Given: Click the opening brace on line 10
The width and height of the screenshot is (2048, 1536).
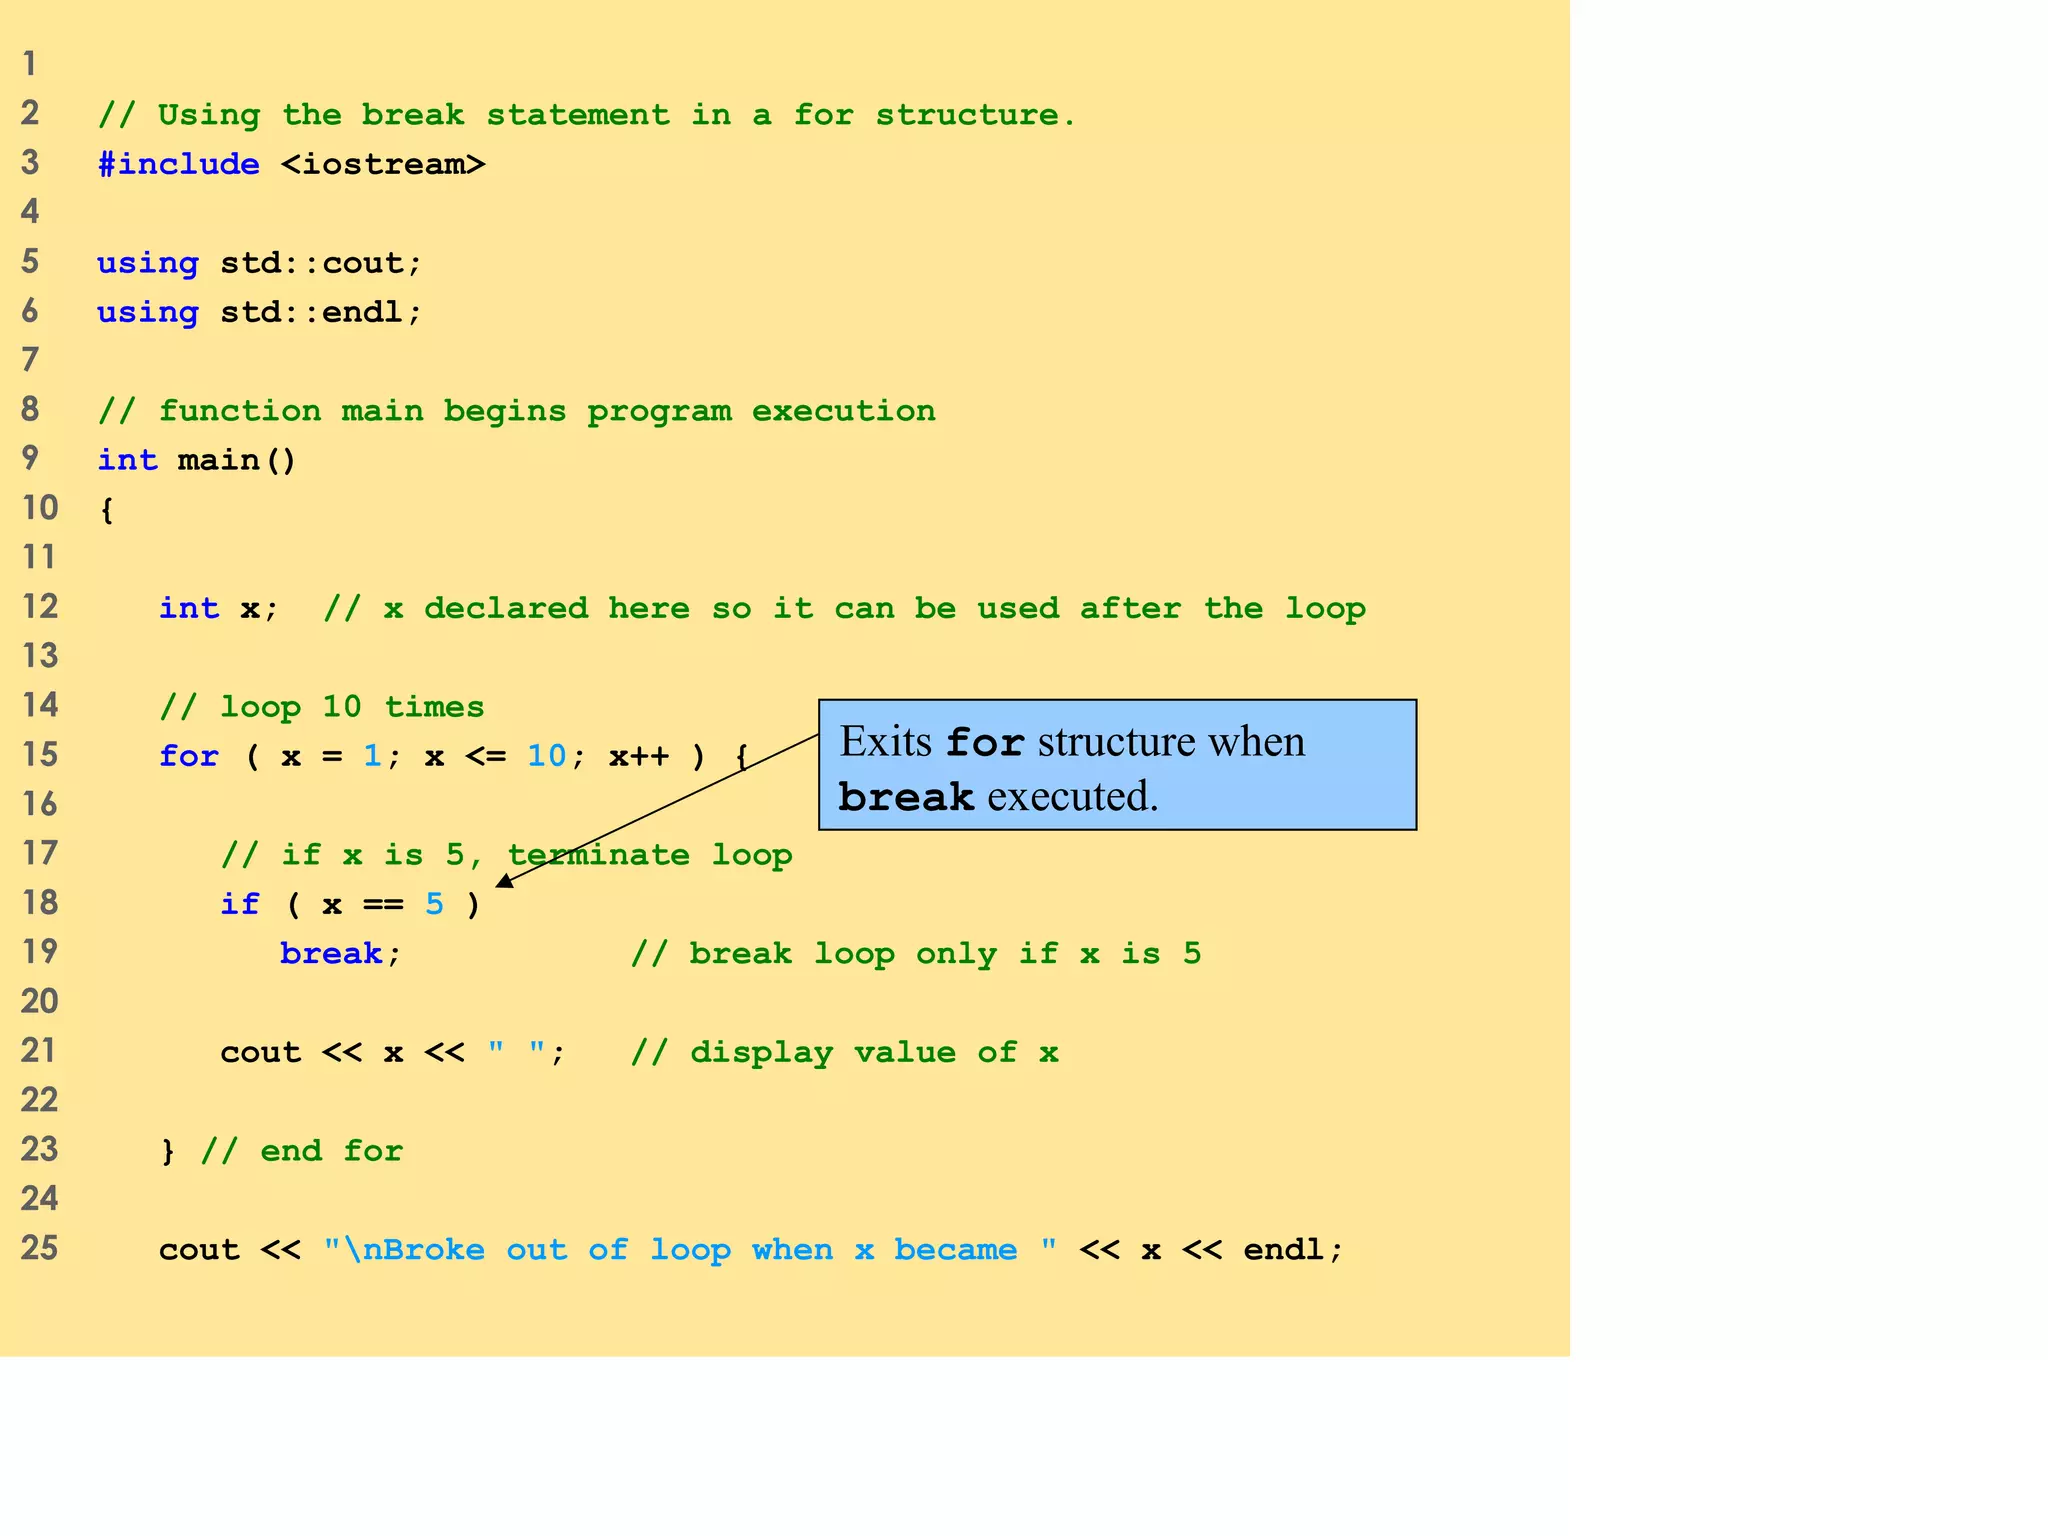Looking at the screenshot, I should pos(107,510).
